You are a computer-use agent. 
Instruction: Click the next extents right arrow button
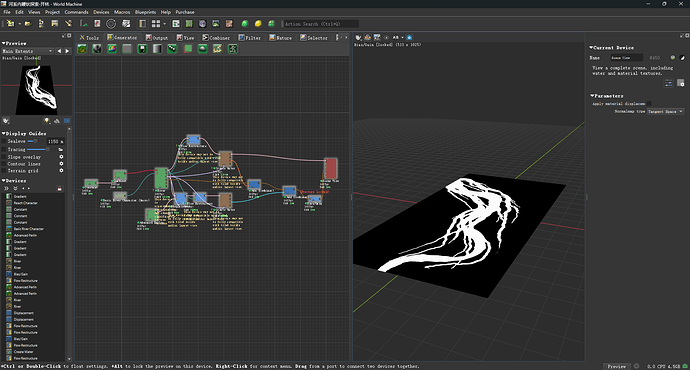tap(67, 51)
